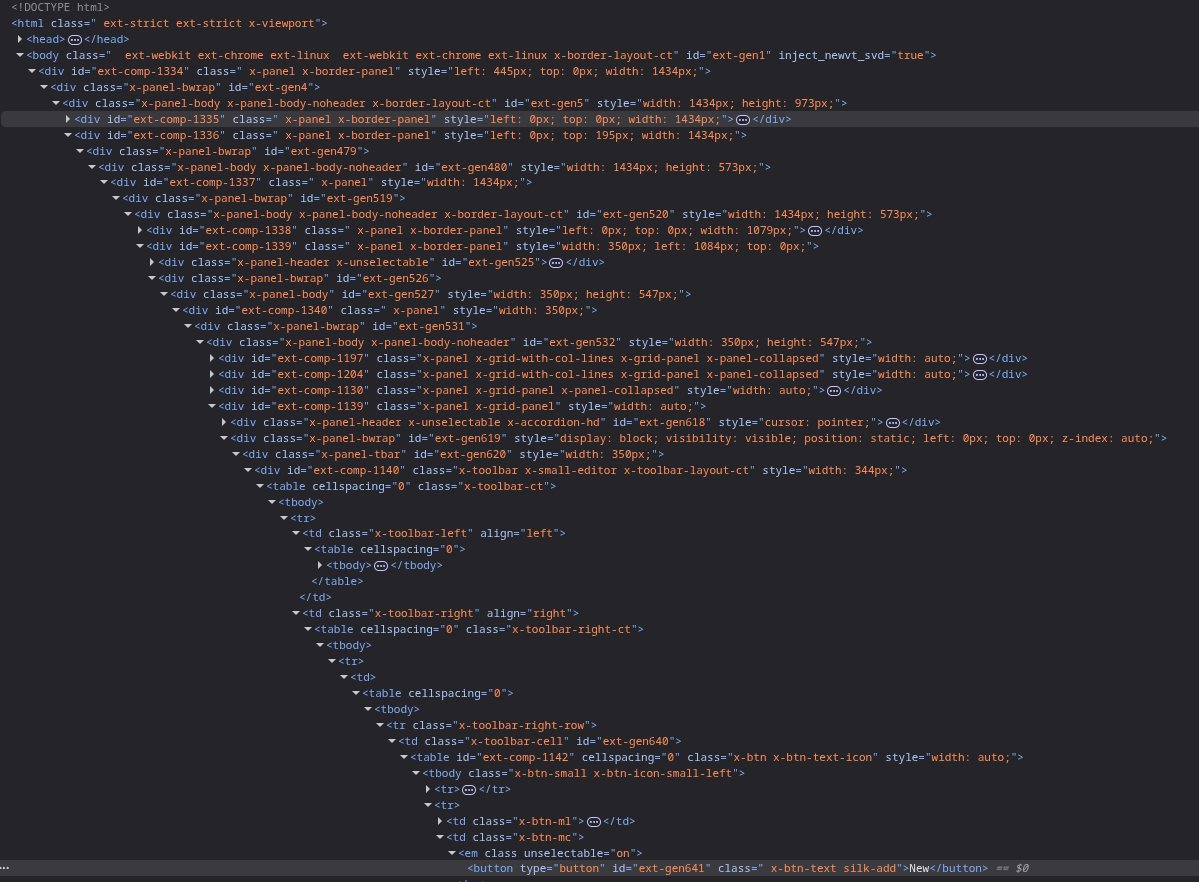
Task: Open ellipsis of collapsed tr under x-btn-small tbody
Action: coord(469,789)
